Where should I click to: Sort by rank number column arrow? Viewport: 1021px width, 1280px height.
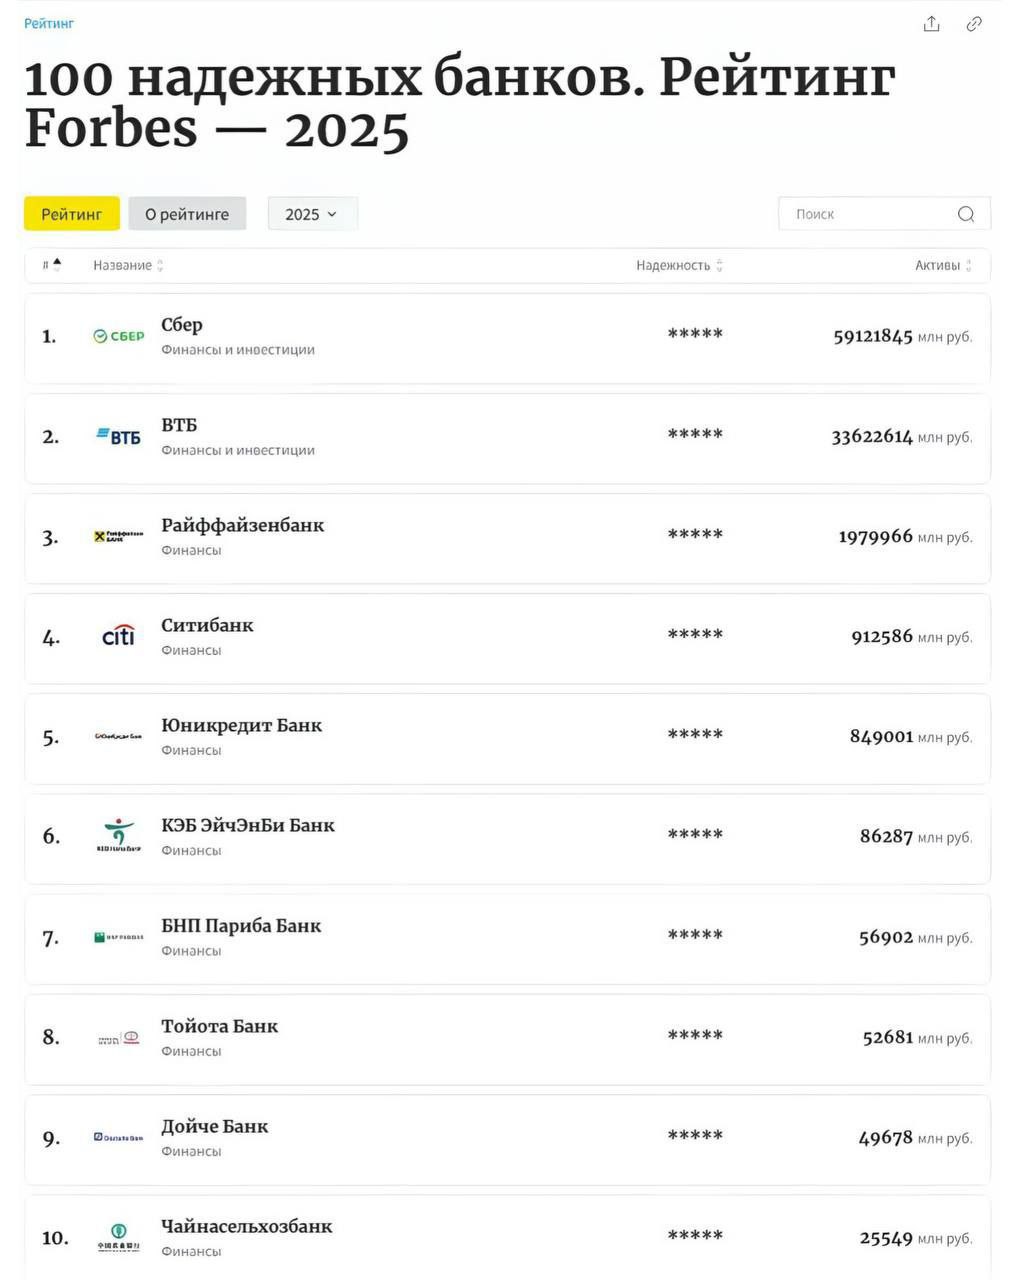[57, 265]
